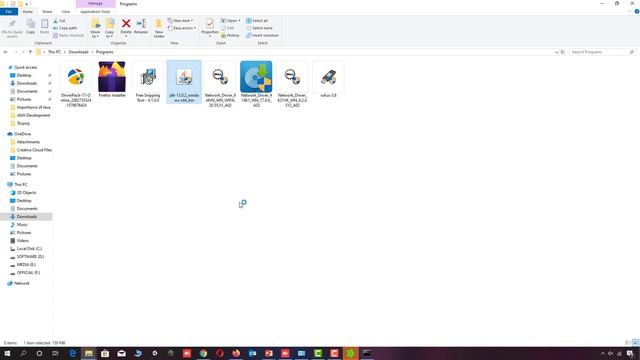The image size is (640, 360).
Task: Click Downloads in the address bar path
Action: tap(78, 52)
